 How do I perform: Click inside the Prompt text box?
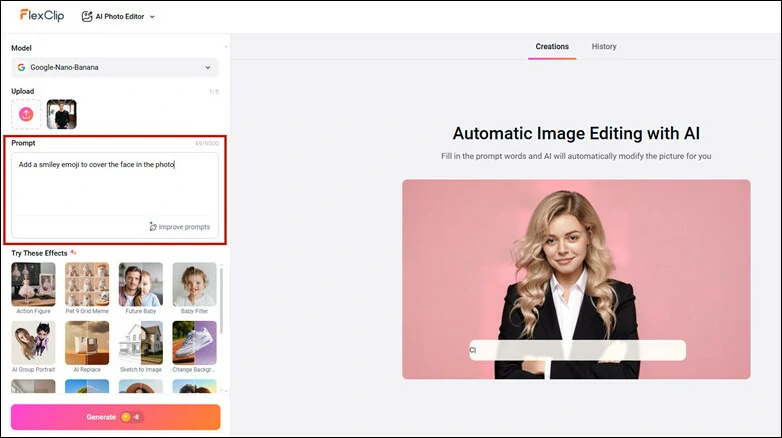(x=115, y=195)
